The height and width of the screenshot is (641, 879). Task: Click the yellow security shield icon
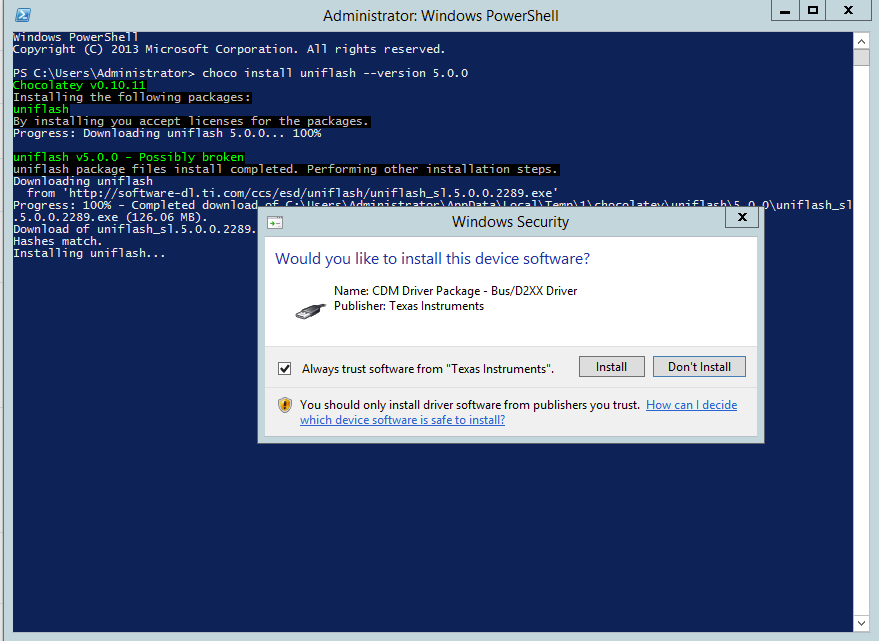[285, 405]
